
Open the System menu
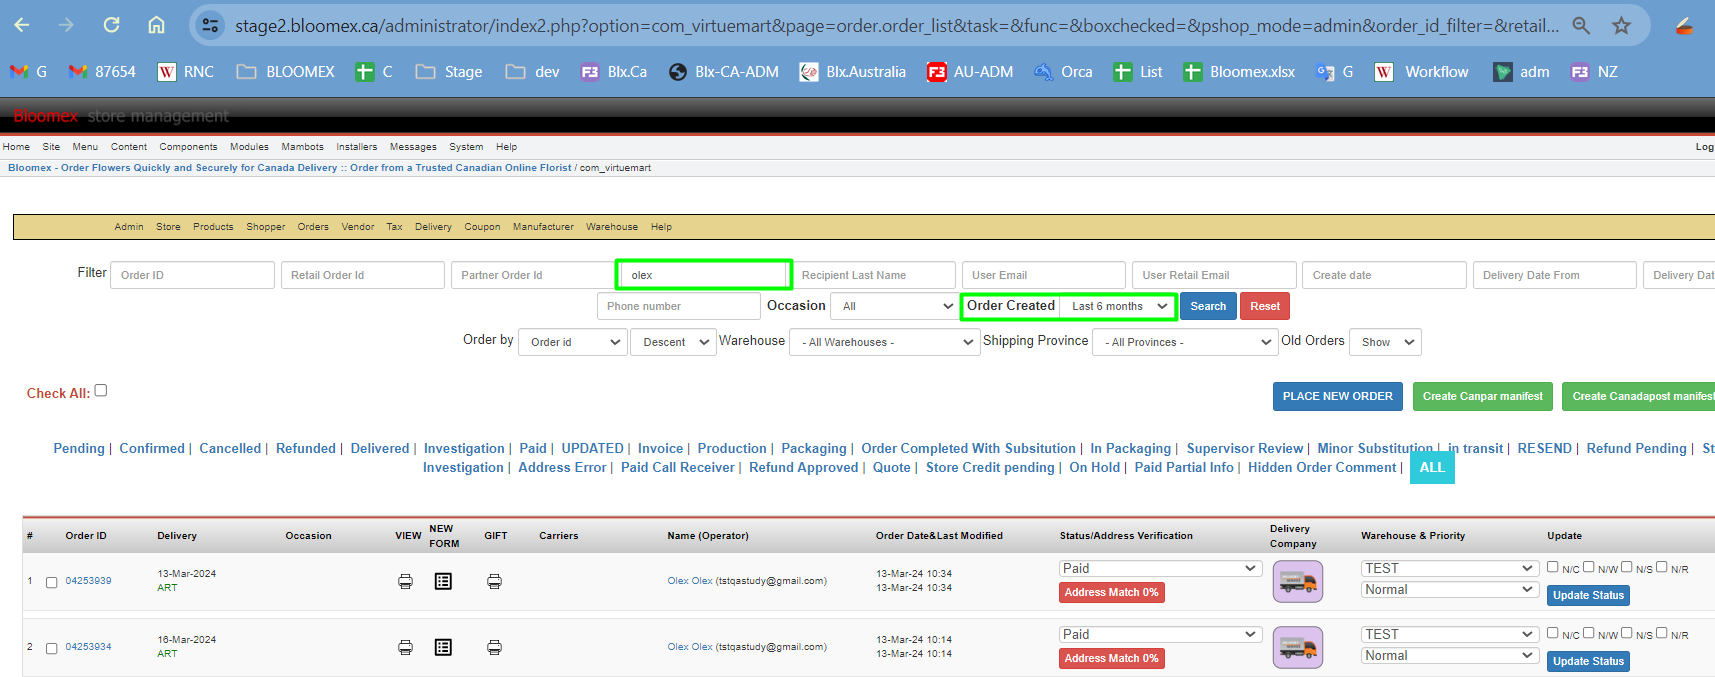pos(466,147)
